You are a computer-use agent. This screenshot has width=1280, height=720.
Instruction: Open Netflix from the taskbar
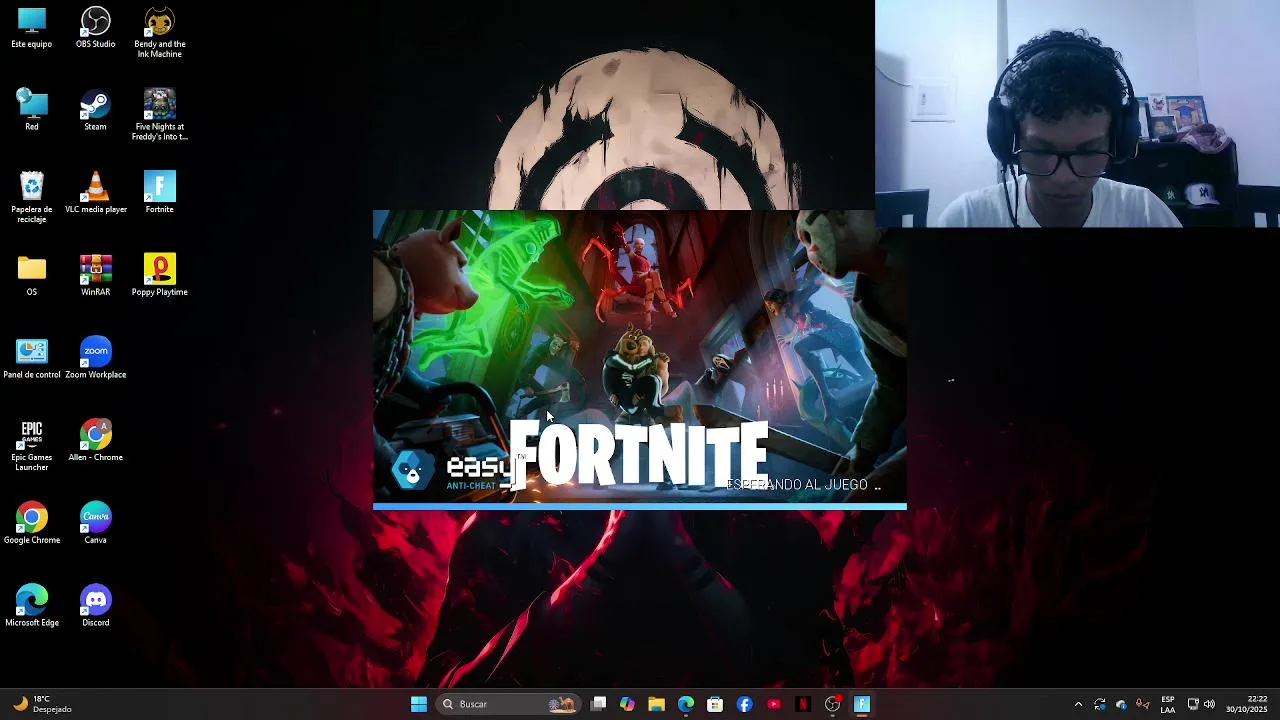[803, 704]
